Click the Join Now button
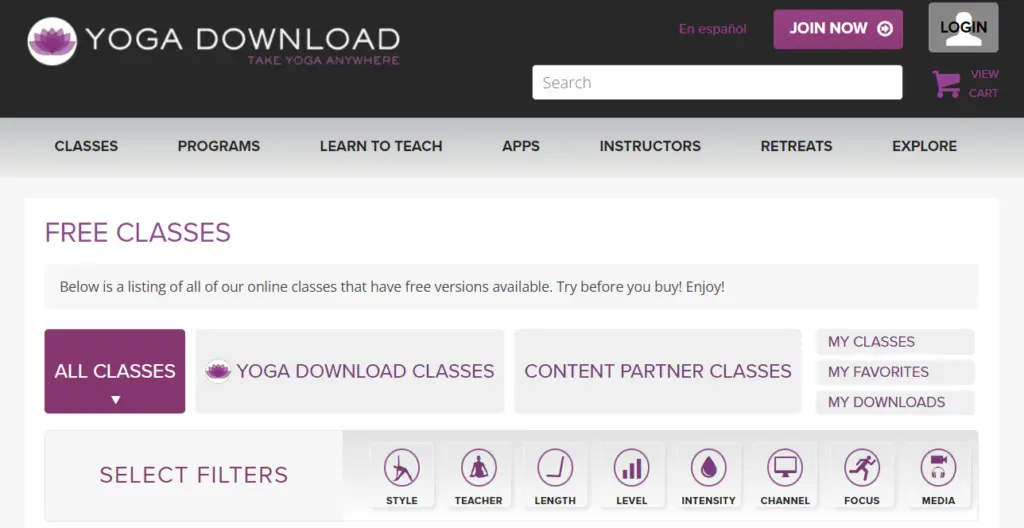This screenshot has height=528, width=1024. click(x=839, y=29)
